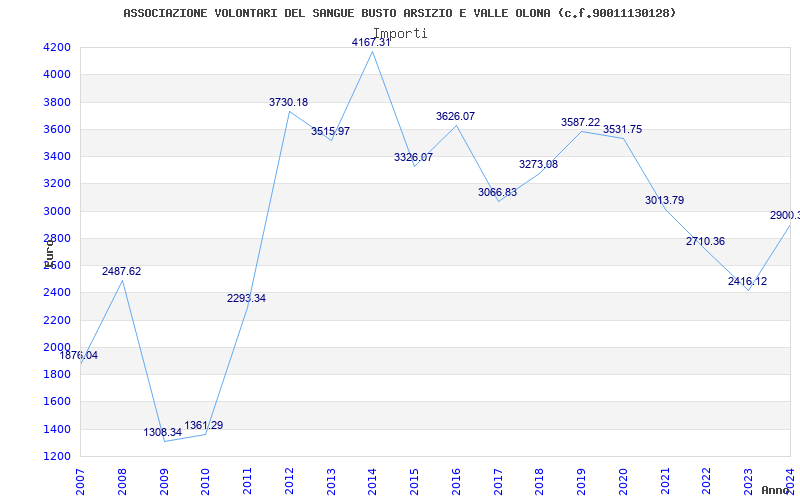This screenshot has height=500, width=800.
Task: Click the 3273.08 data label
Action: tap(538, 164)
